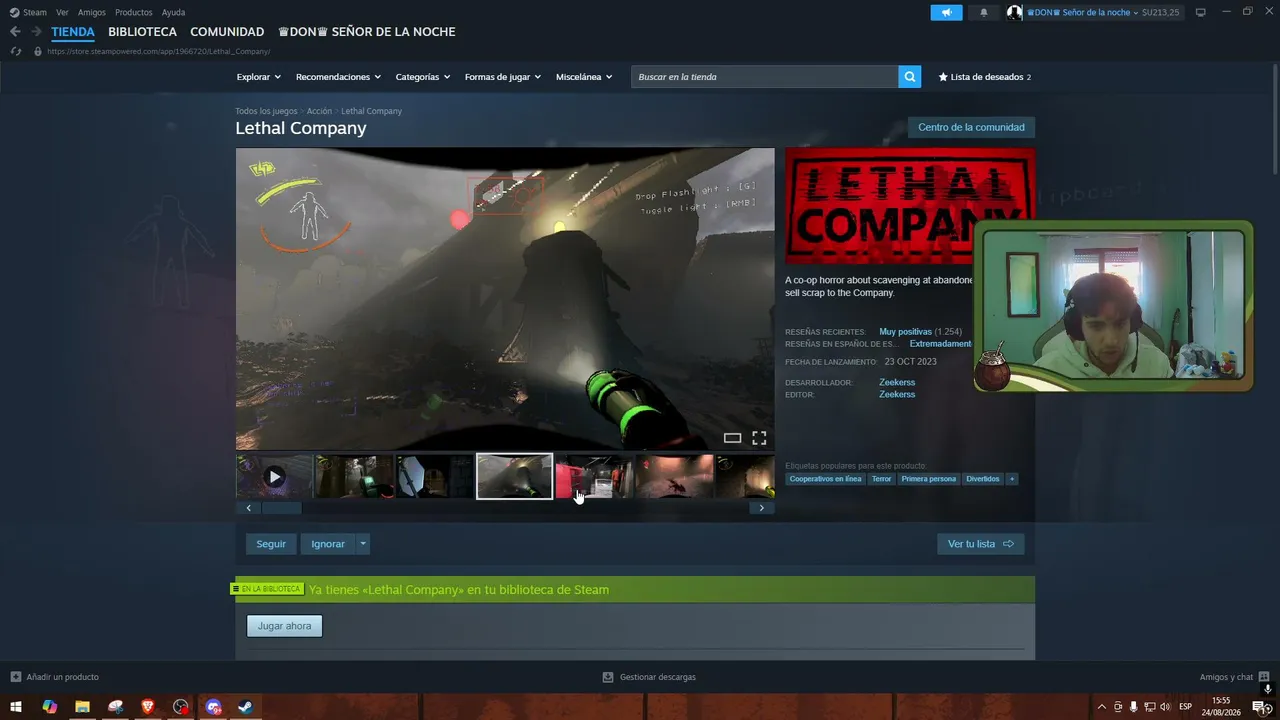Click the taskbar volume speaker icon
The height and width of the screenshot is (720, 1280).
coord(1165,707)
